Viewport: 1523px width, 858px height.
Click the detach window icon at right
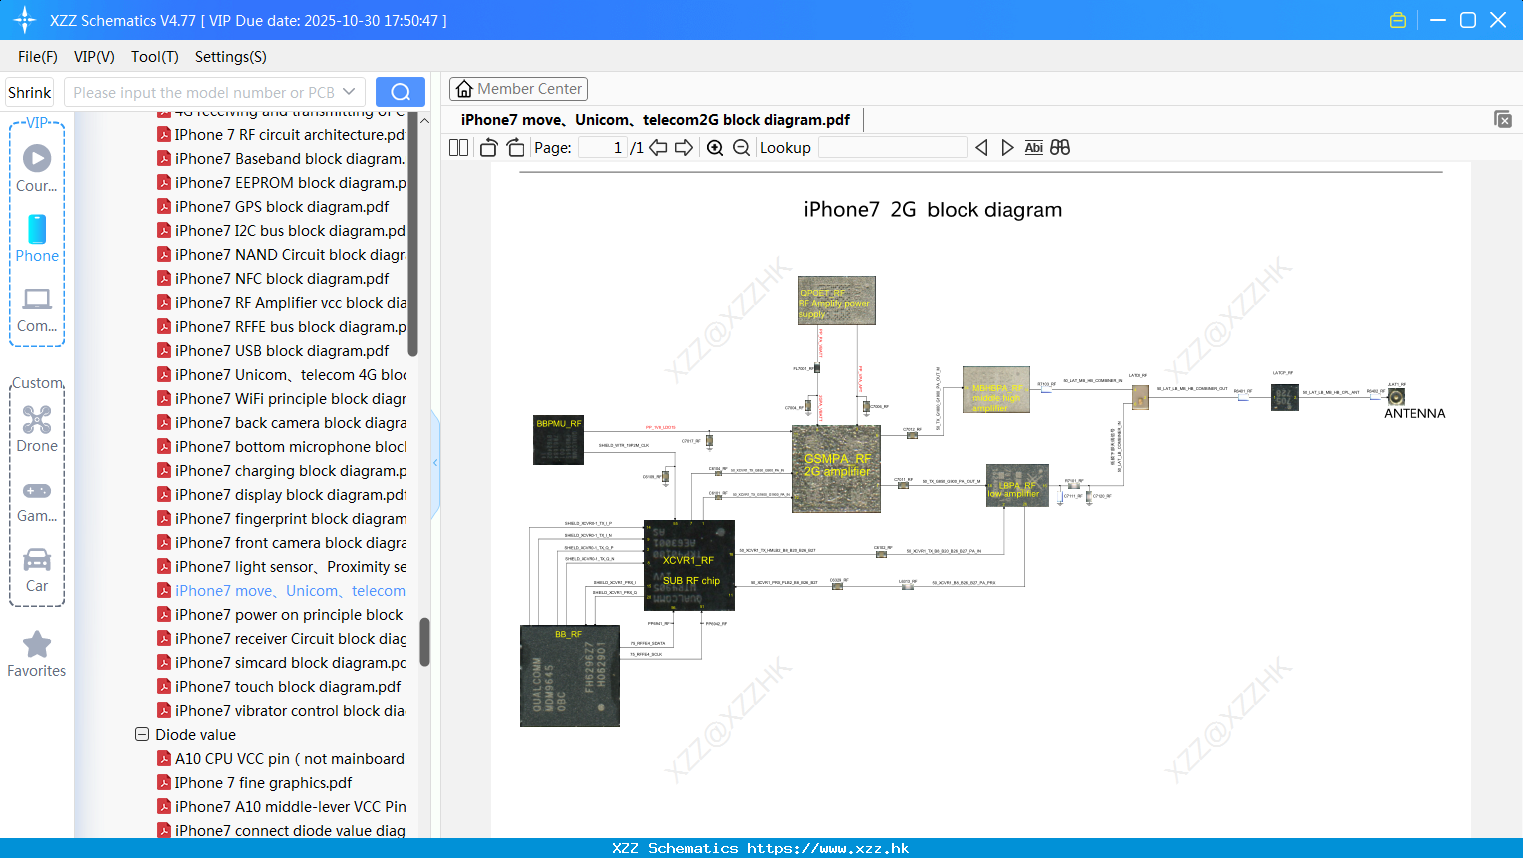(1502, 119)
